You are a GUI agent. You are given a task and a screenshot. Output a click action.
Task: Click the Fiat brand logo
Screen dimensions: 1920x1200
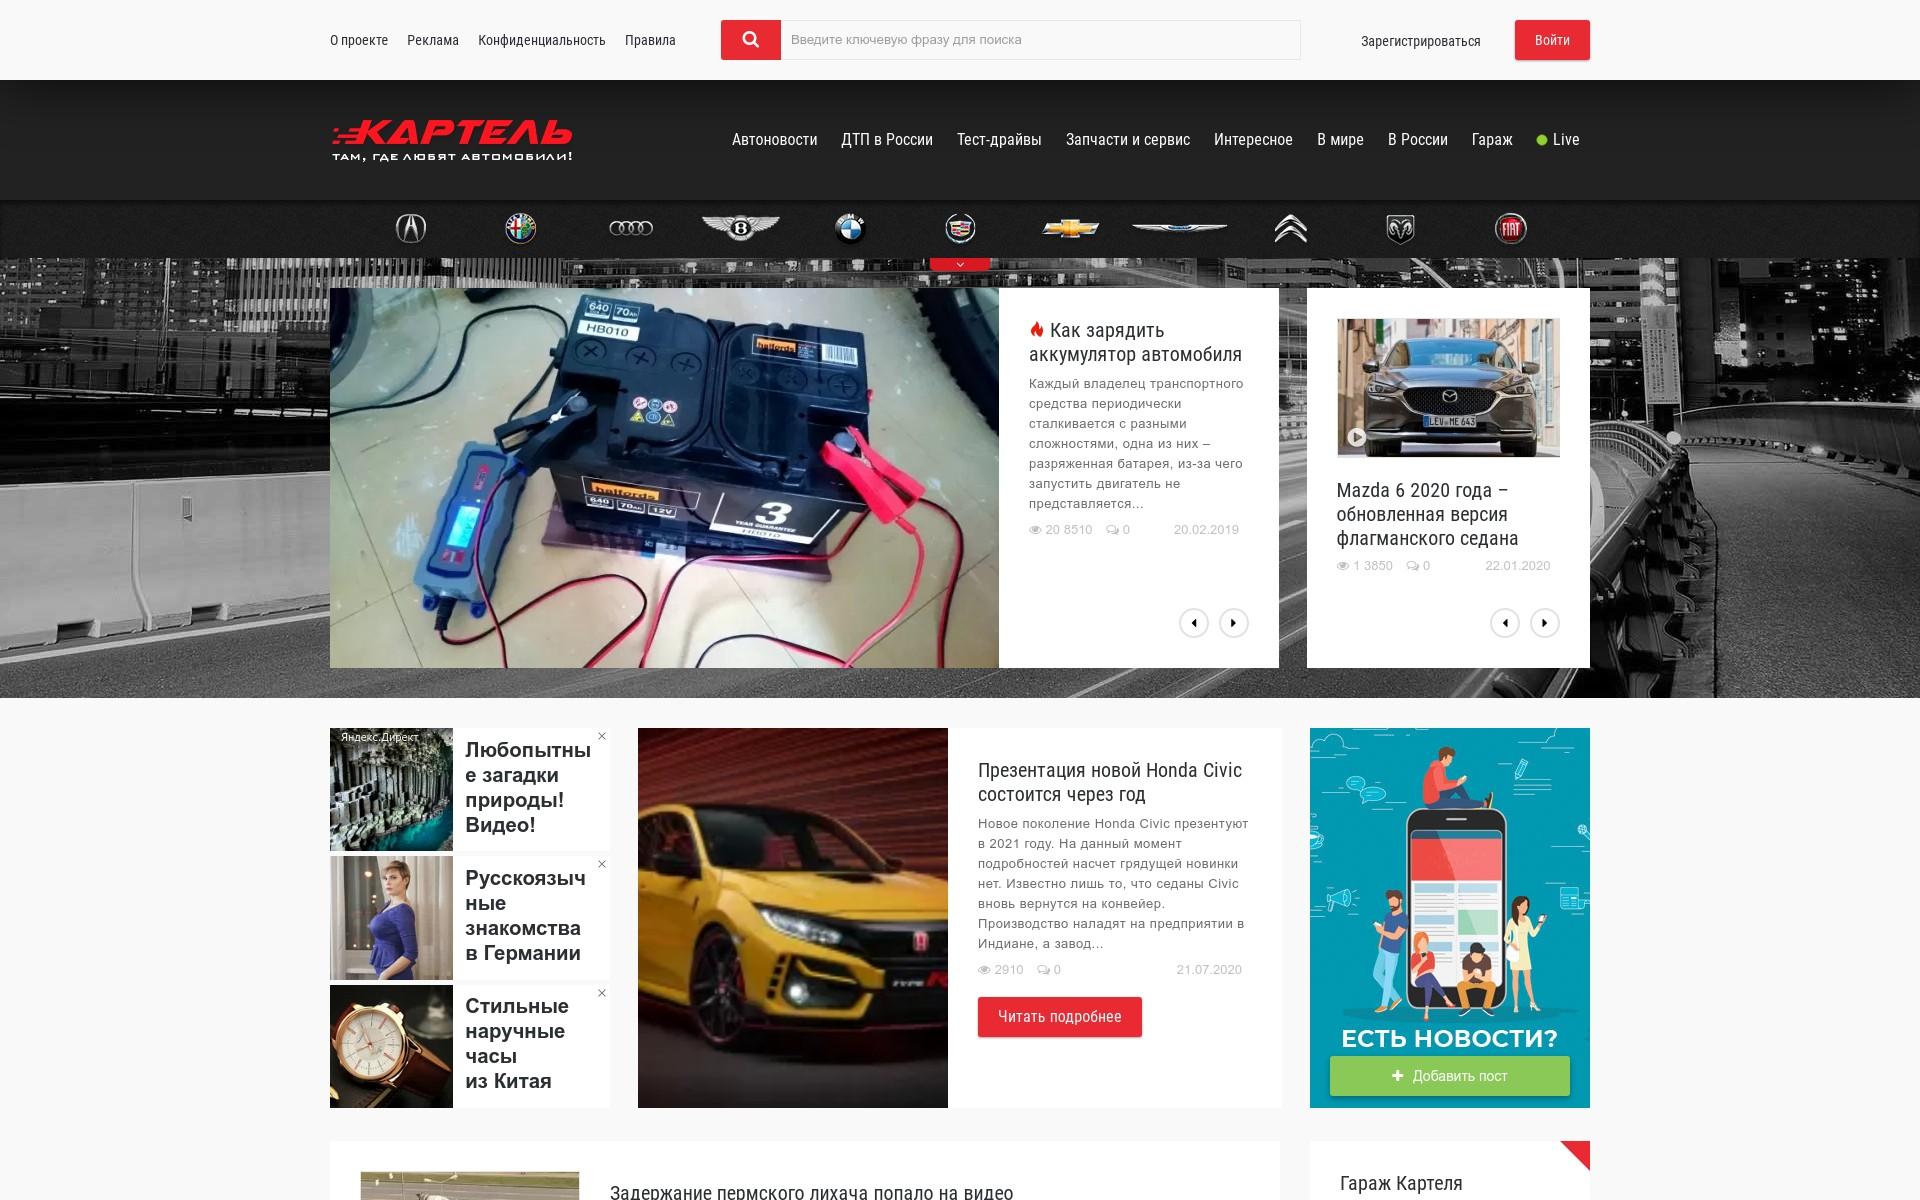pyautogui.click(x=1510, y=229)
